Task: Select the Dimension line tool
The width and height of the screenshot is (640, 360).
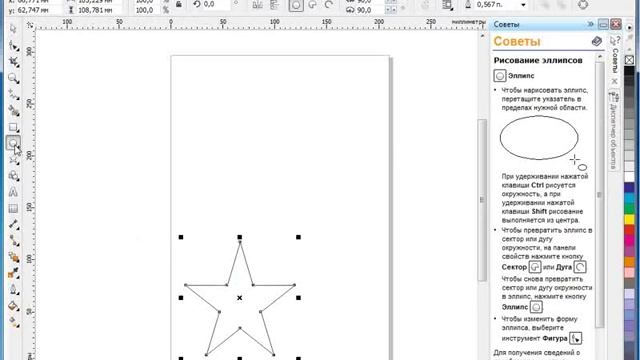Action: click(13, 225)
